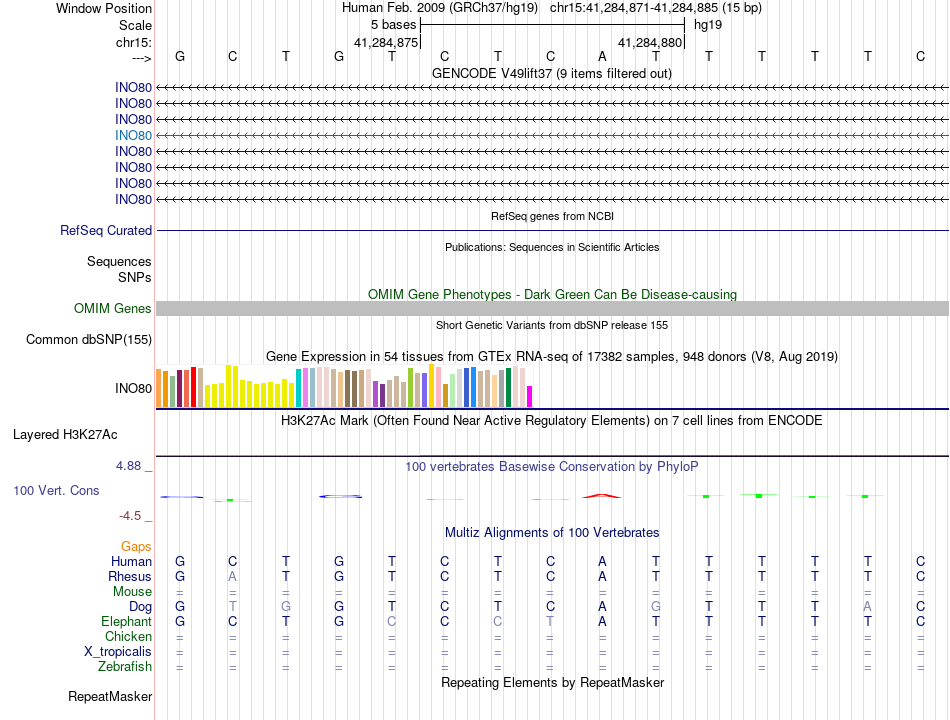Open the RefSeq Curated track label
950x720 pixels.
click(106, 231)
